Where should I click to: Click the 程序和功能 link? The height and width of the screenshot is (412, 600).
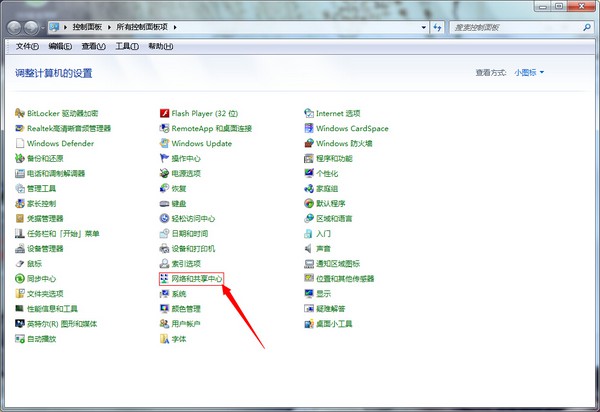click(x=334, y=158)
